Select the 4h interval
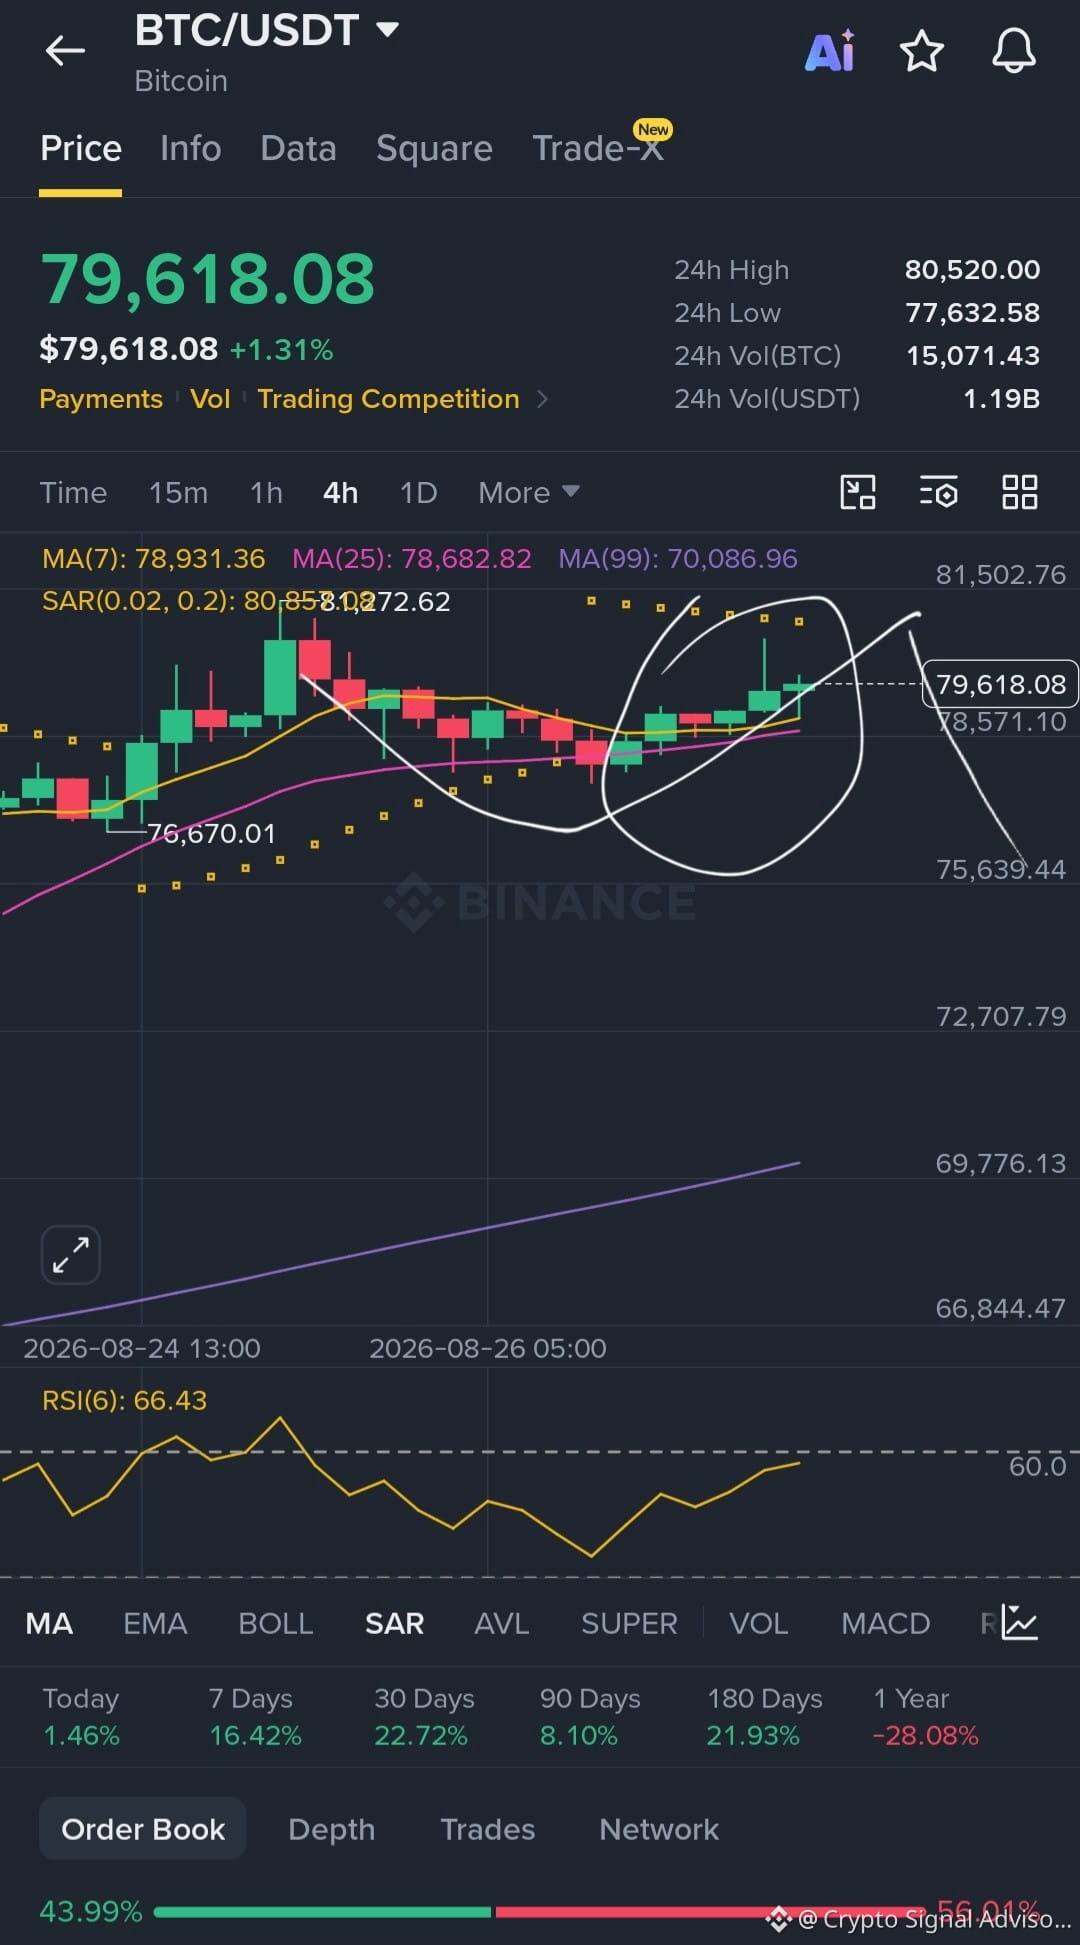Screen dimensions: 1080x1945 340,493
